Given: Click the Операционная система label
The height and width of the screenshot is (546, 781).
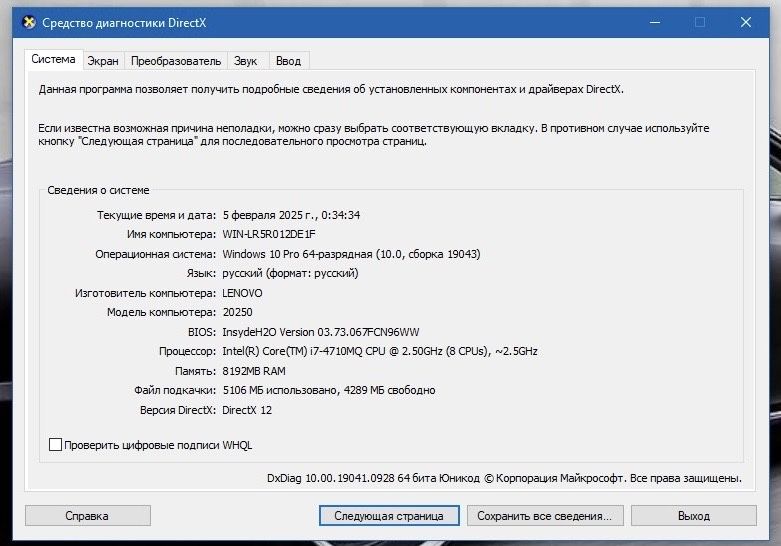Looking at the screenshot, I should point(155,254).
